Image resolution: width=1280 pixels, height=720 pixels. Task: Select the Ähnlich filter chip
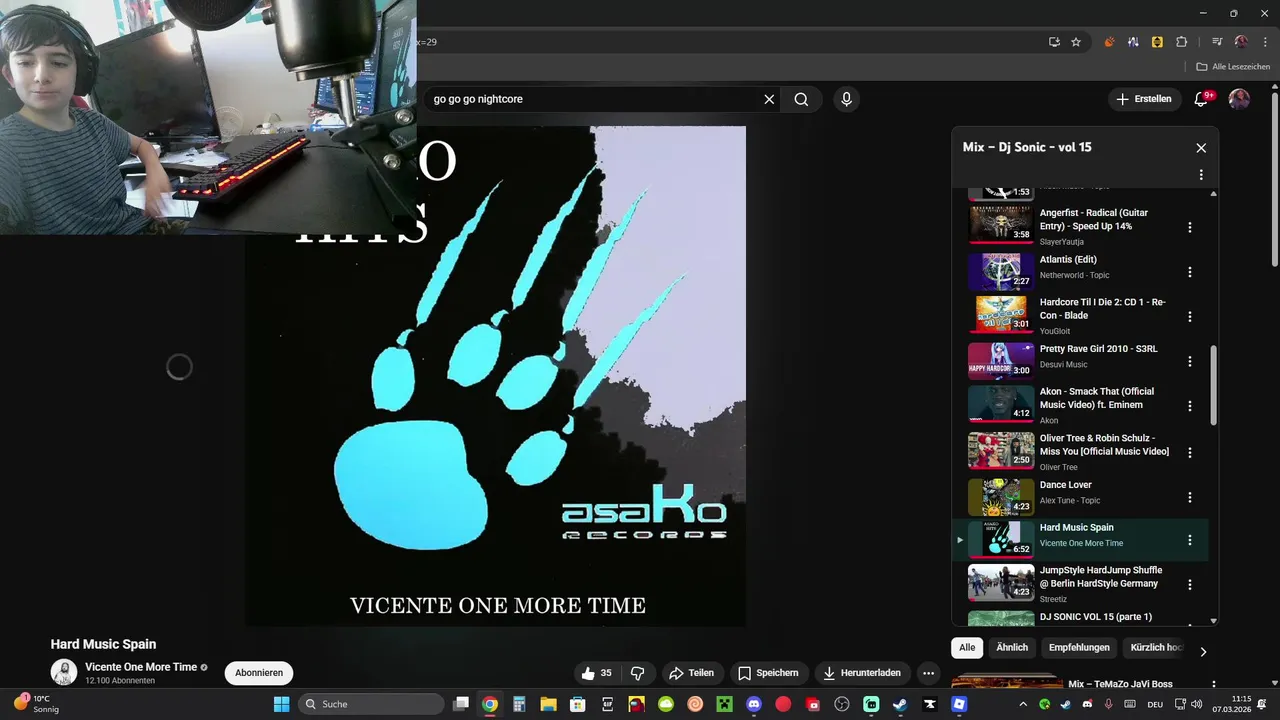pyautogui.click(x=1012, y=648)
